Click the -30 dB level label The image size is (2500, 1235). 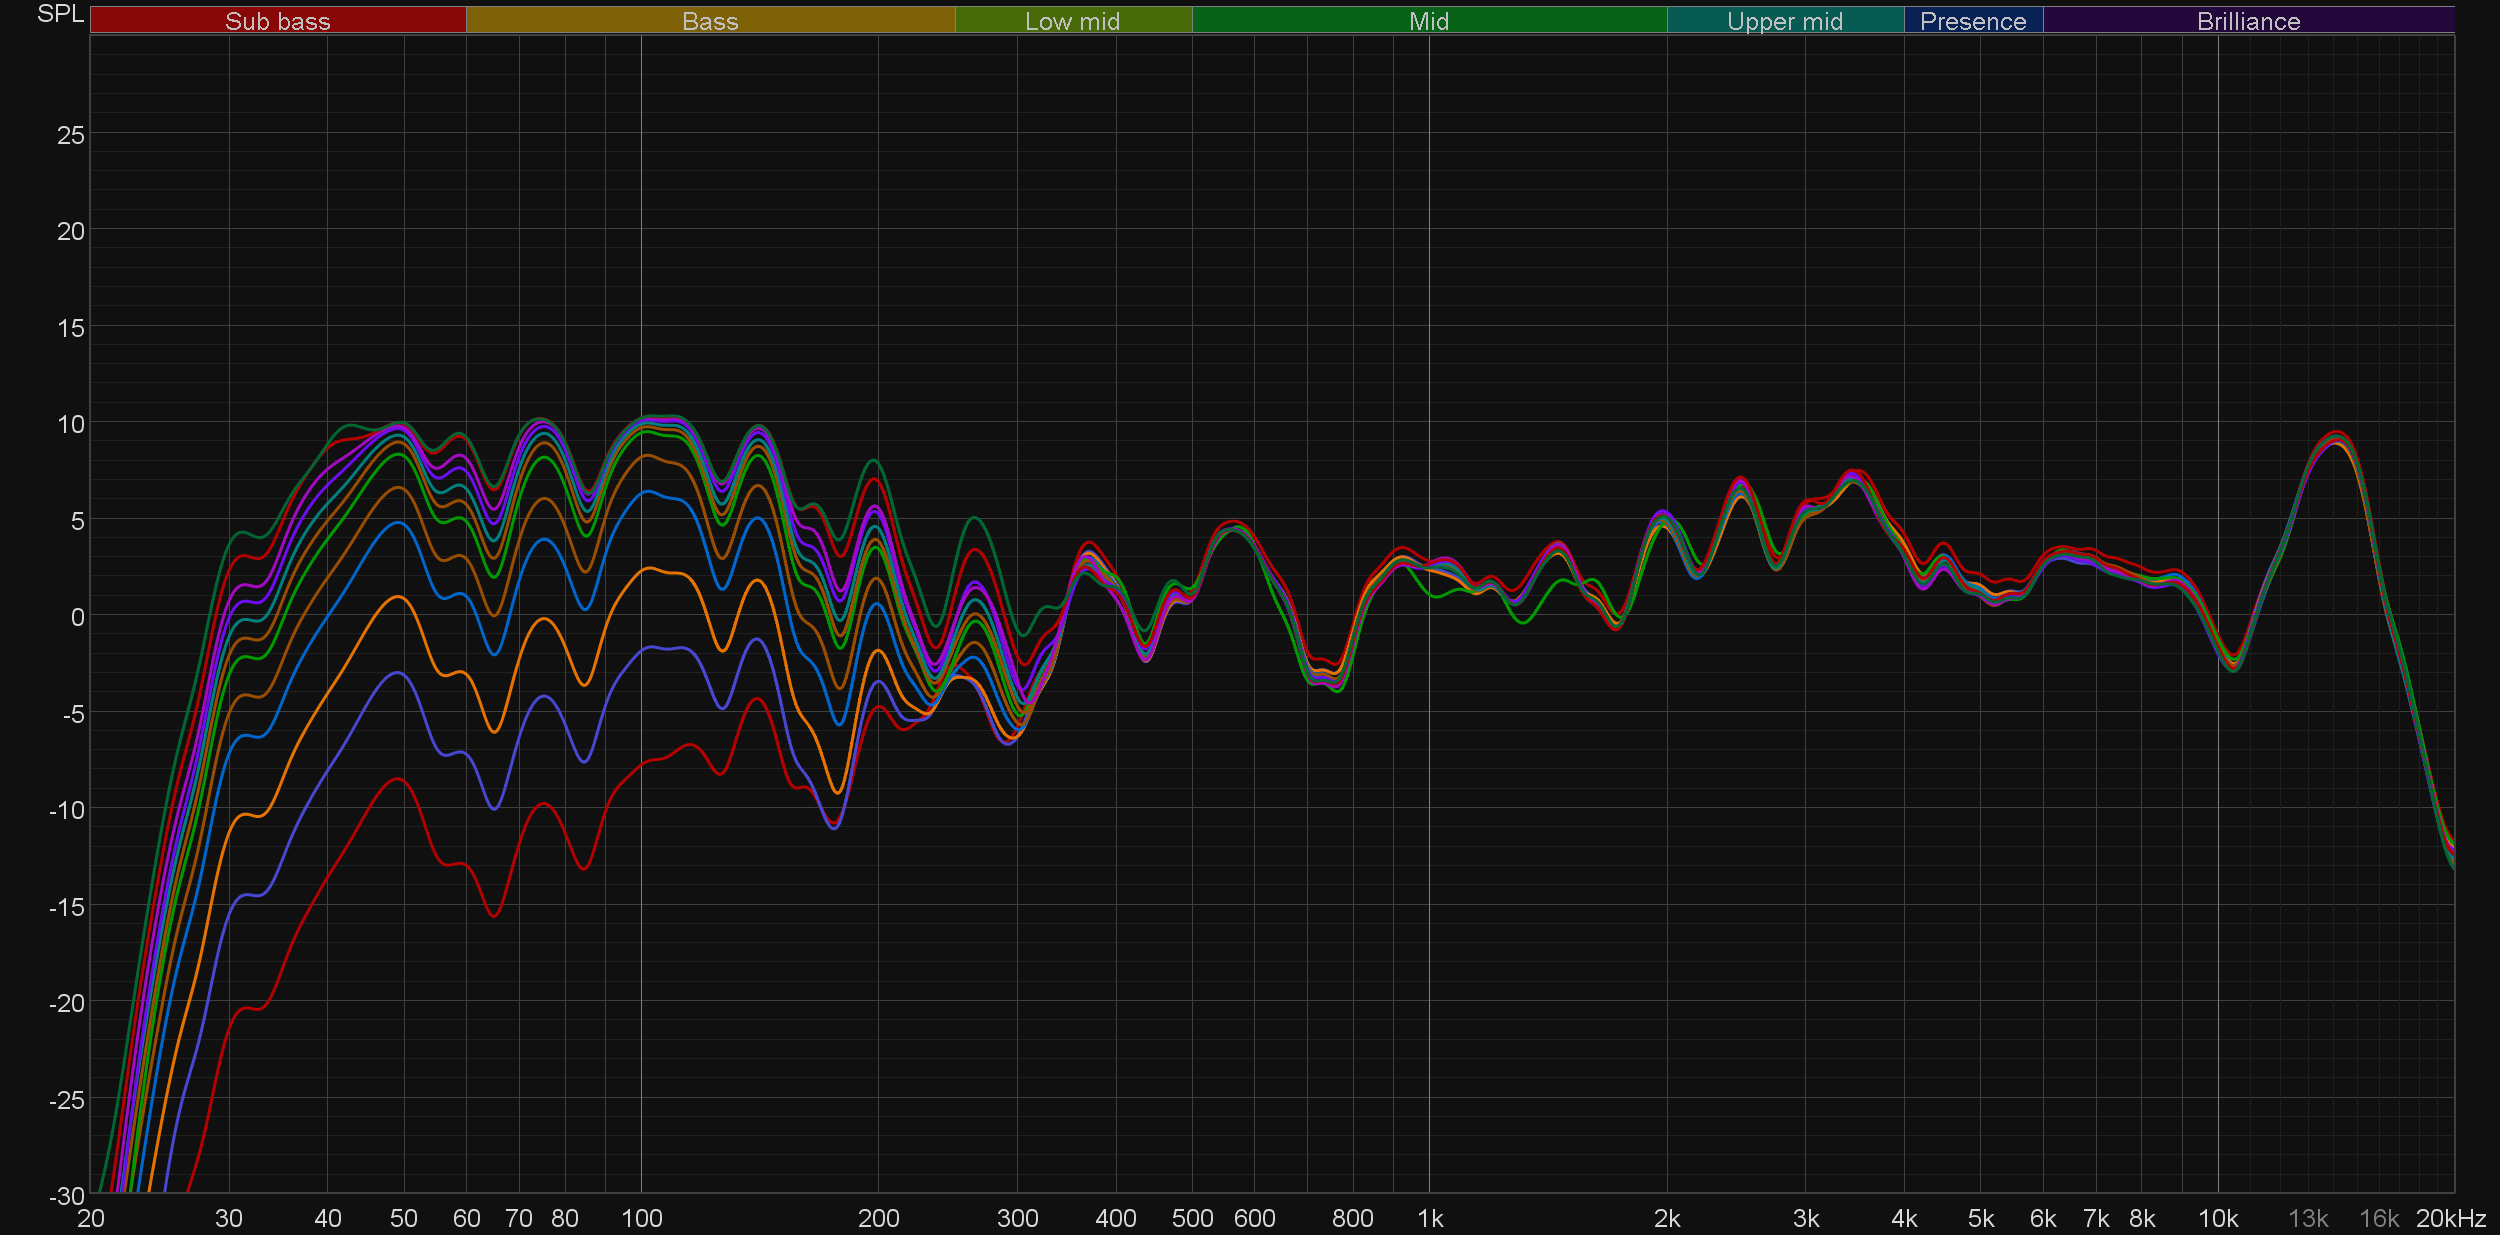click(x=66, y=1195)
